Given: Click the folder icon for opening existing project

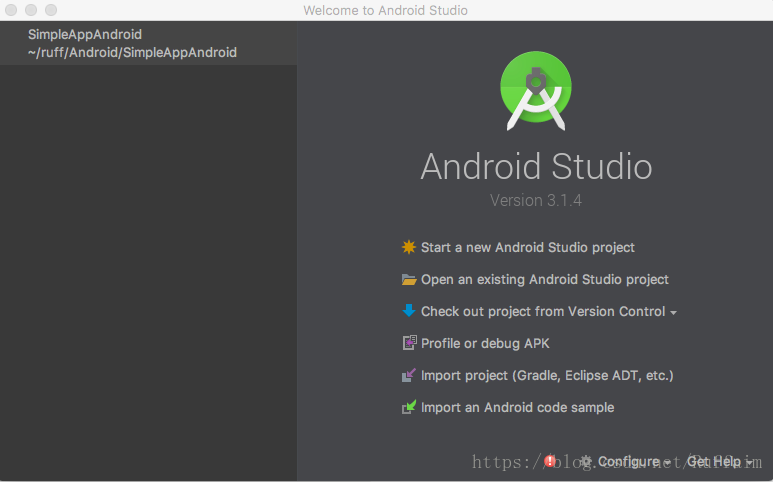Looking at the screenshot, I should click(x=409, y=279).
